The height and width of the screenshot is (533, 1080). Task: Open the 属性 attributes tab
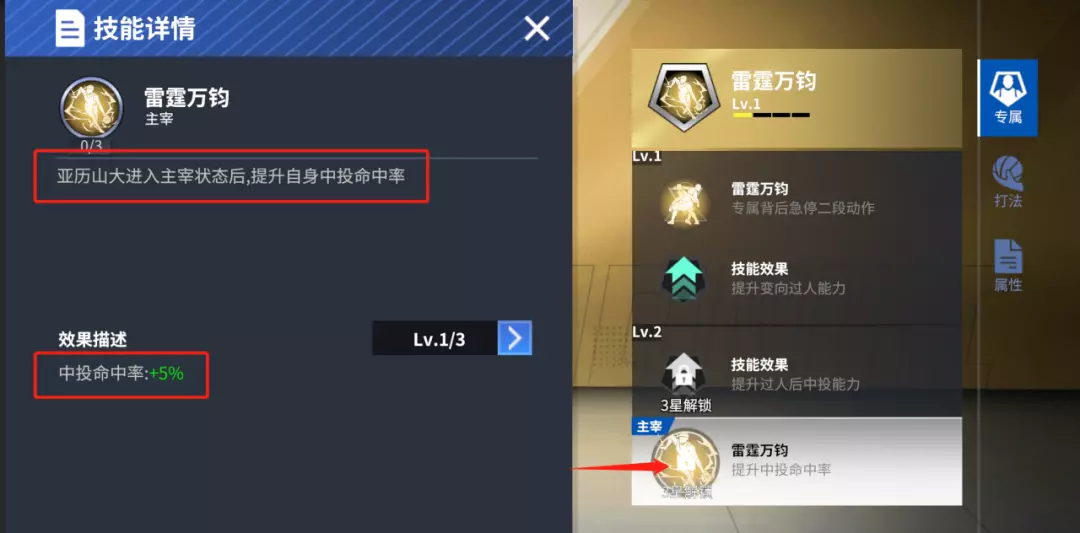click(x=1008, y=266)
